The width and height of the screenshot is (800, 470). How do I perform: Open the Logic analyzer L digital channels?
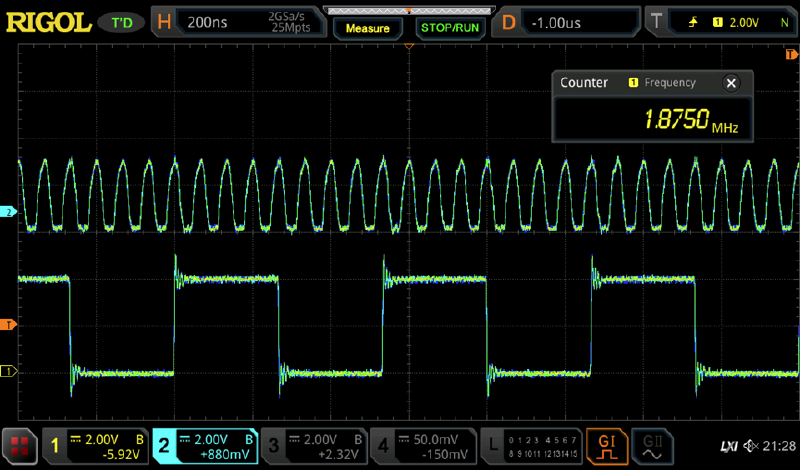point(528,443)
